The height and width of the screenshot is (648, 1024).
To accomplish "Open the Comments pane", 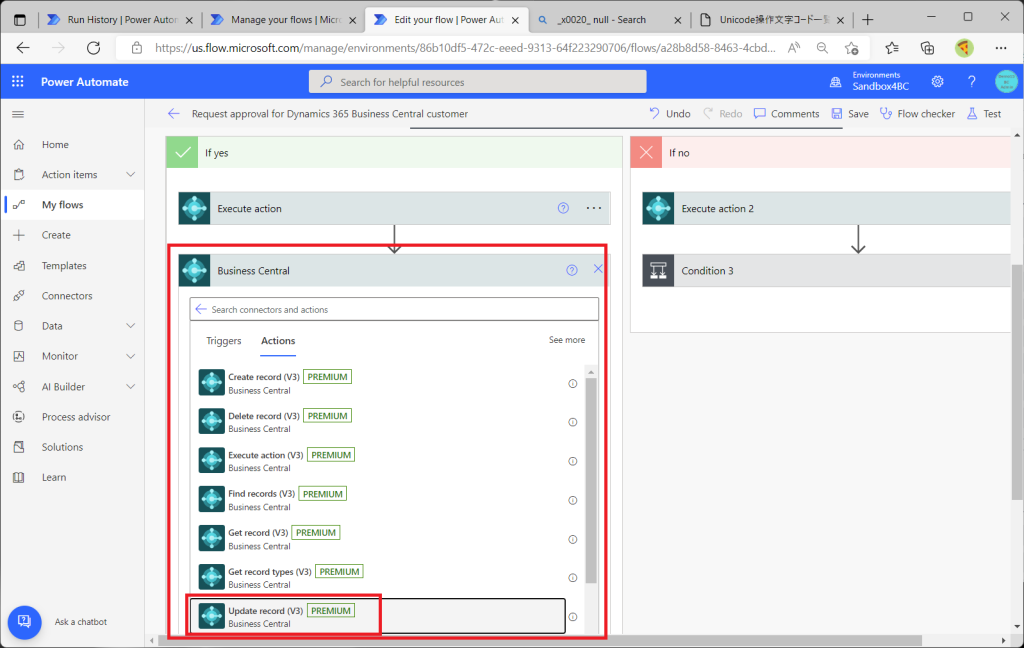I will pos(786,114).
